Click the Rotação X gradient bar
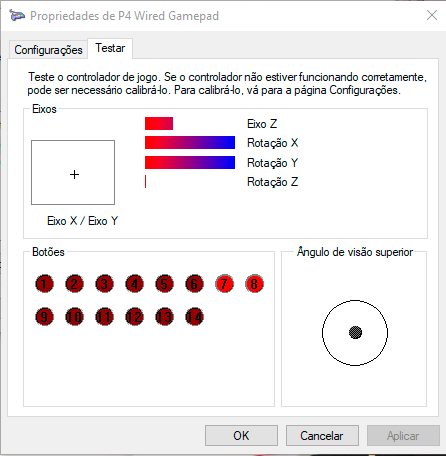Image resolution: width=446 pixels, height=456 pixels. point(190,142)
